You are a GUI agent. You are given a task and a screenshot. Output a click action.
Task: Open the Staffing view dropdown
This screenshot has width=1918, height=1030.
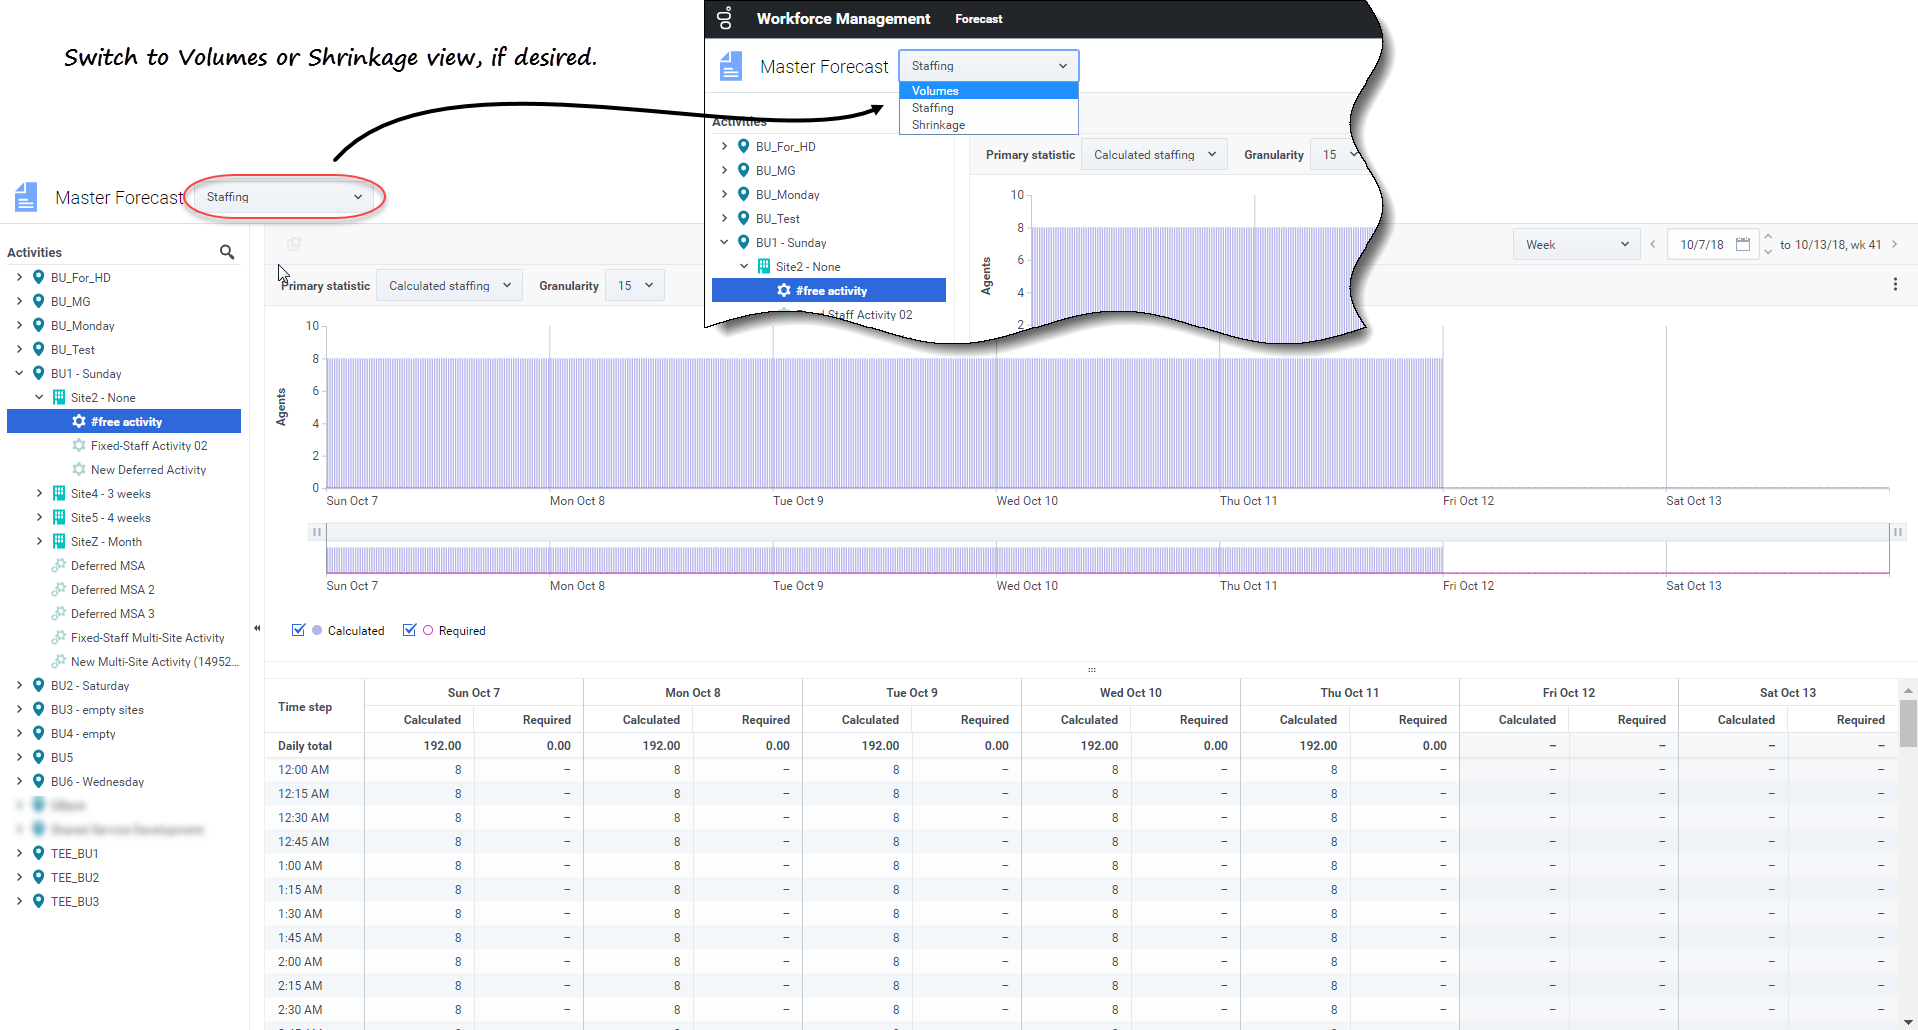284,197
